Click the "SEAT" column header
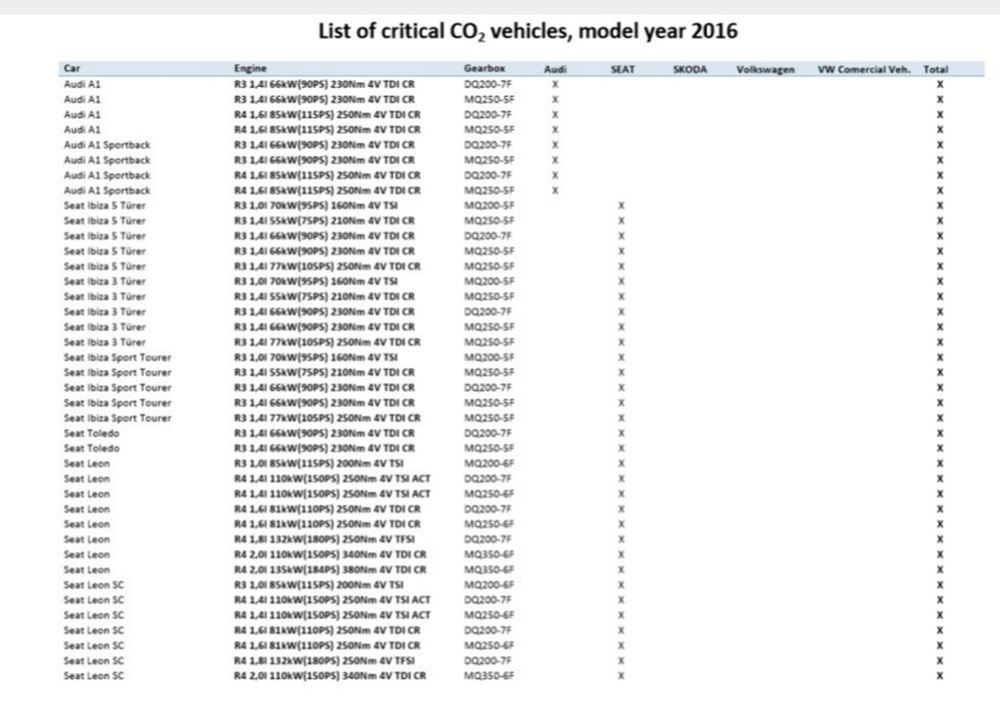The width and height of the screenshot is (1000, 705). pos(622,70)
